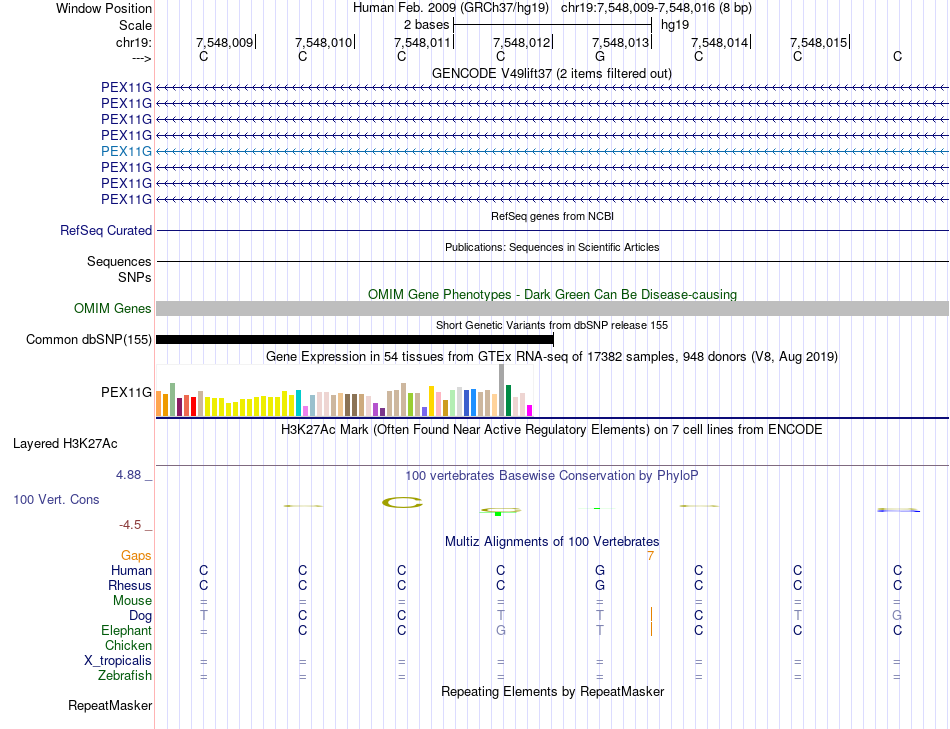Click the header text Human Feb. 2009 (GRCh37/hg19)

point(451,8)
